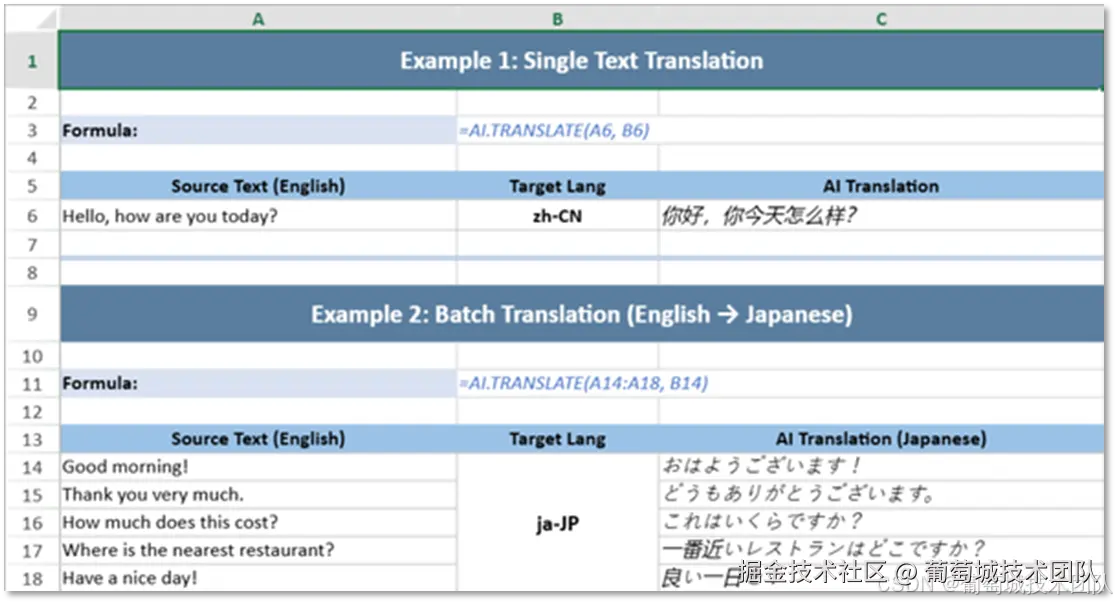
Task: Select row 11 header
Action: coord(32,384)
